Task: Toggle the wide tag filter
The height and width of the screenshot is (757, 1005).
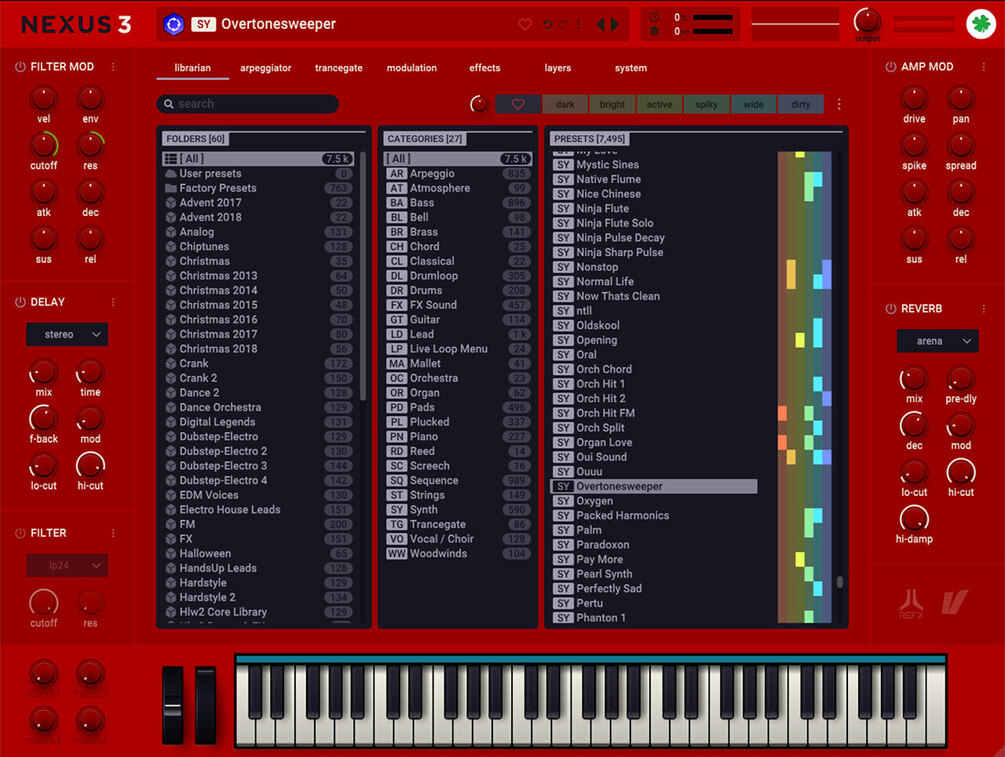Action: tap(753, 104)
